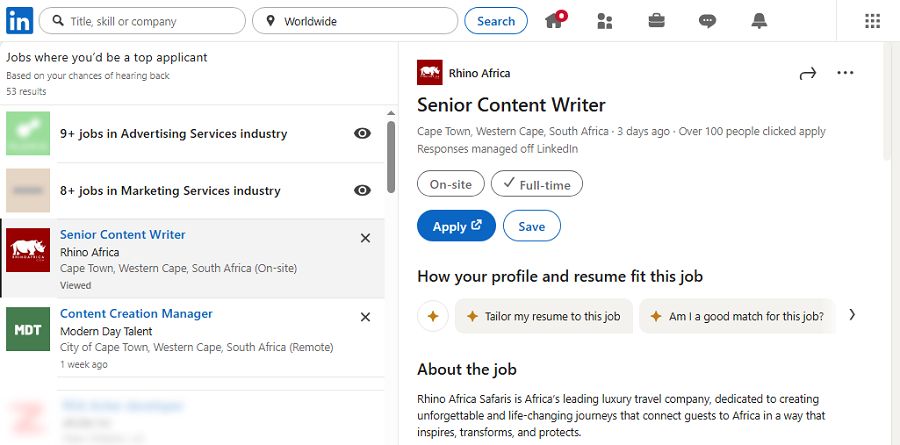Select the On-site workplace pill
This screenshot has width=900, height=445.
click(451, 184)
